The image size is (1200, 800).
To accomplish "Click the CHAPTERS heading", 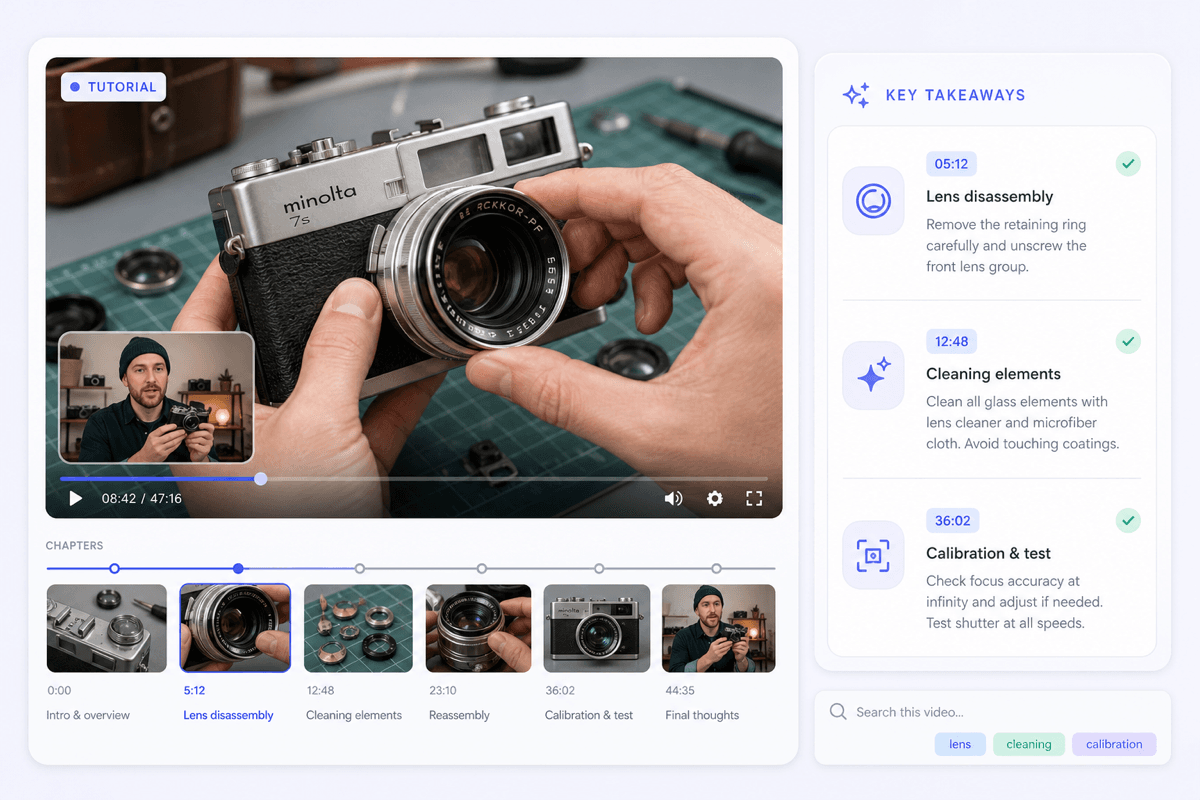I will [x=74, y=546].
